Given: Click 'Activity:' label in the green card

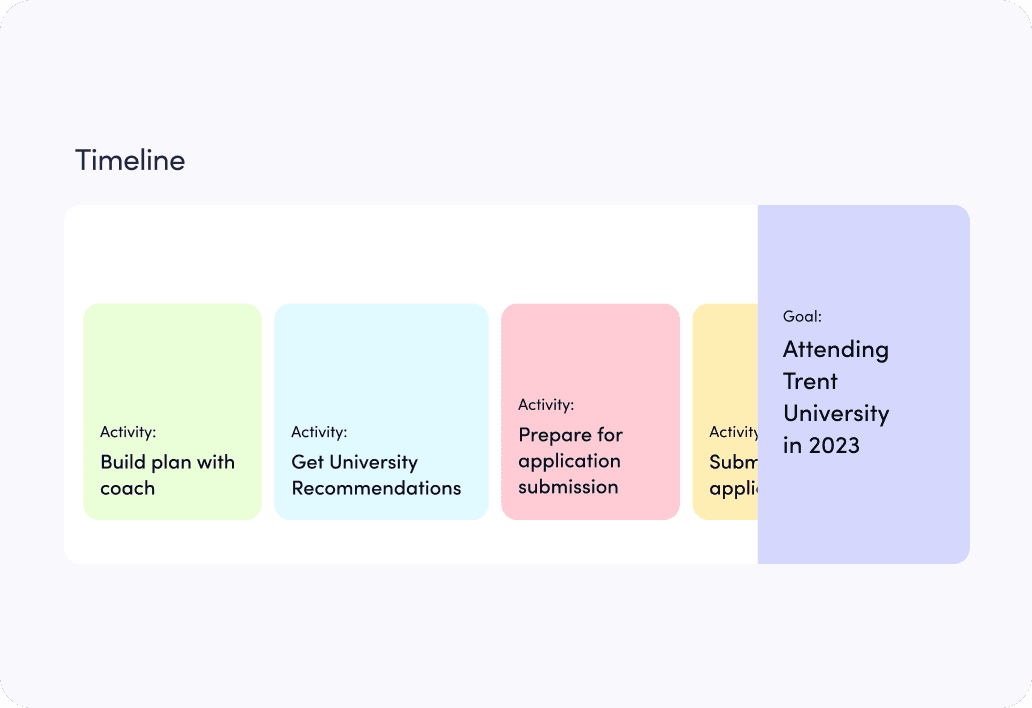Looking at the screenshot, I should coord(128,432).
